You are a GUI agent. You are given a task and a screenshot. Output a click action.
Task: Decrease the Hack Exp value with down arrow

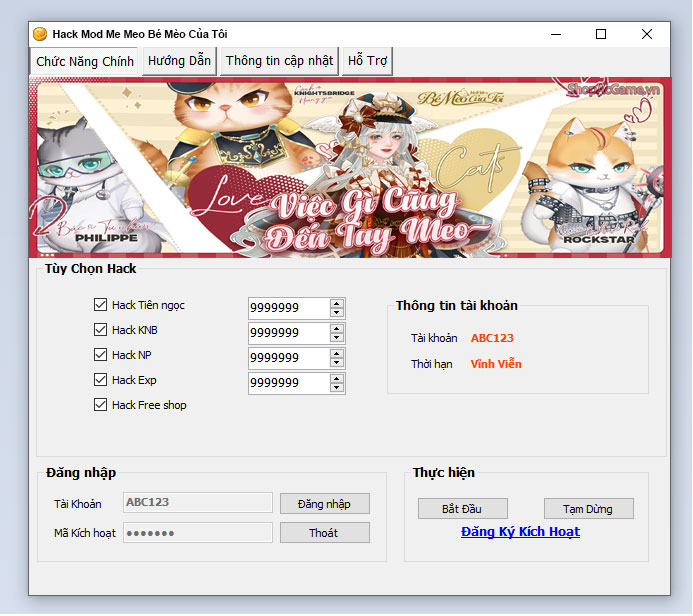point(337,388)
